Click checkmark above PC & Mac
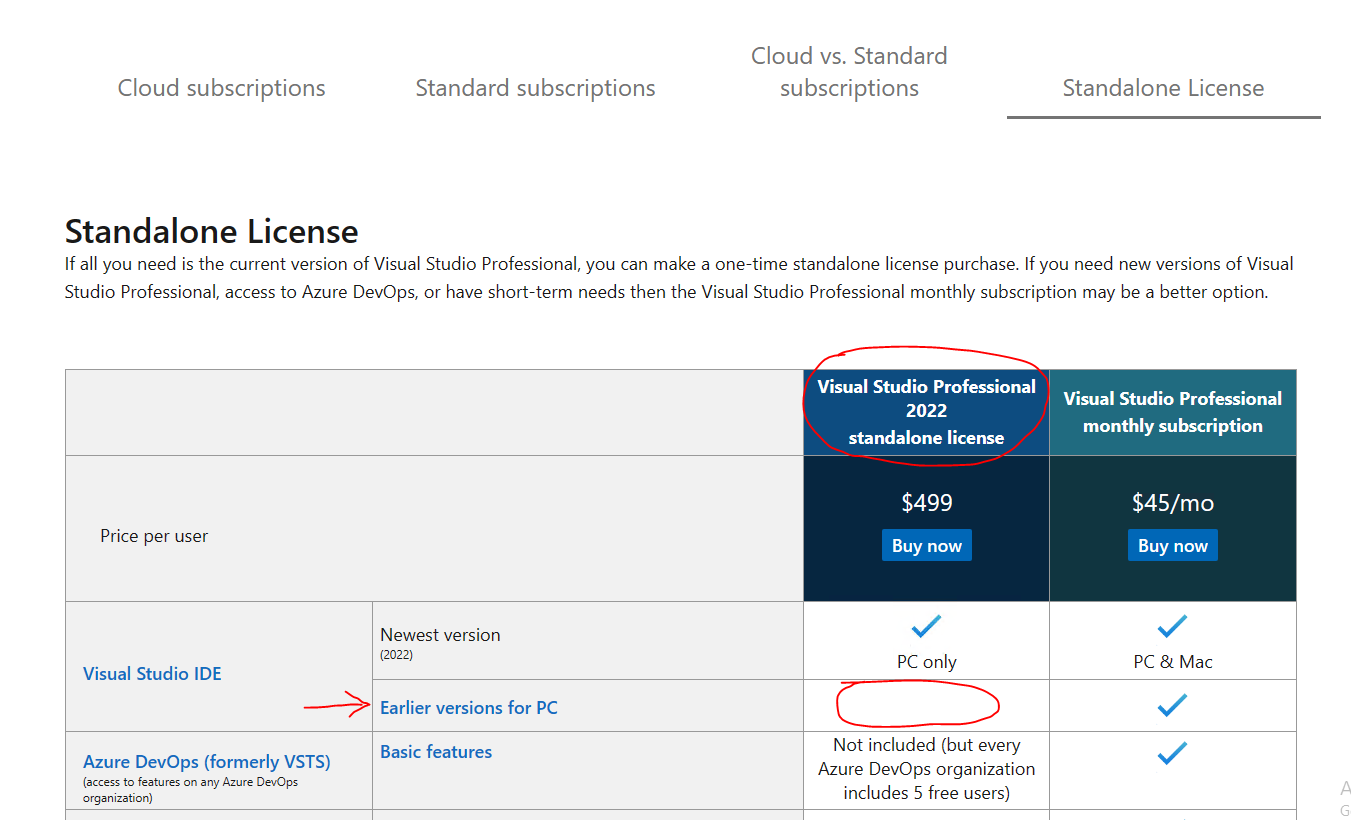The height and width of the screenshot is (820, 1351). click(x=1172, y=627)
